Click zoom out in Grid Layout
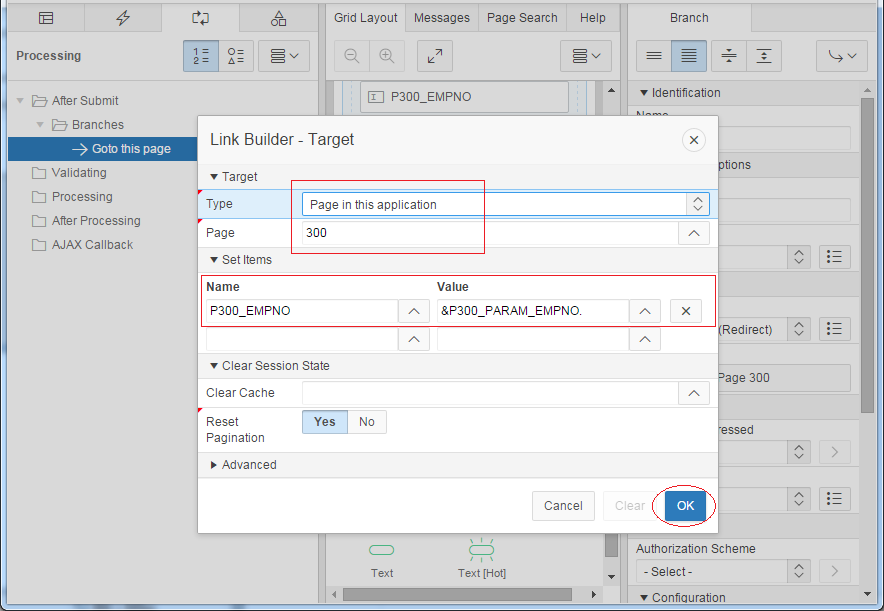 352,56
